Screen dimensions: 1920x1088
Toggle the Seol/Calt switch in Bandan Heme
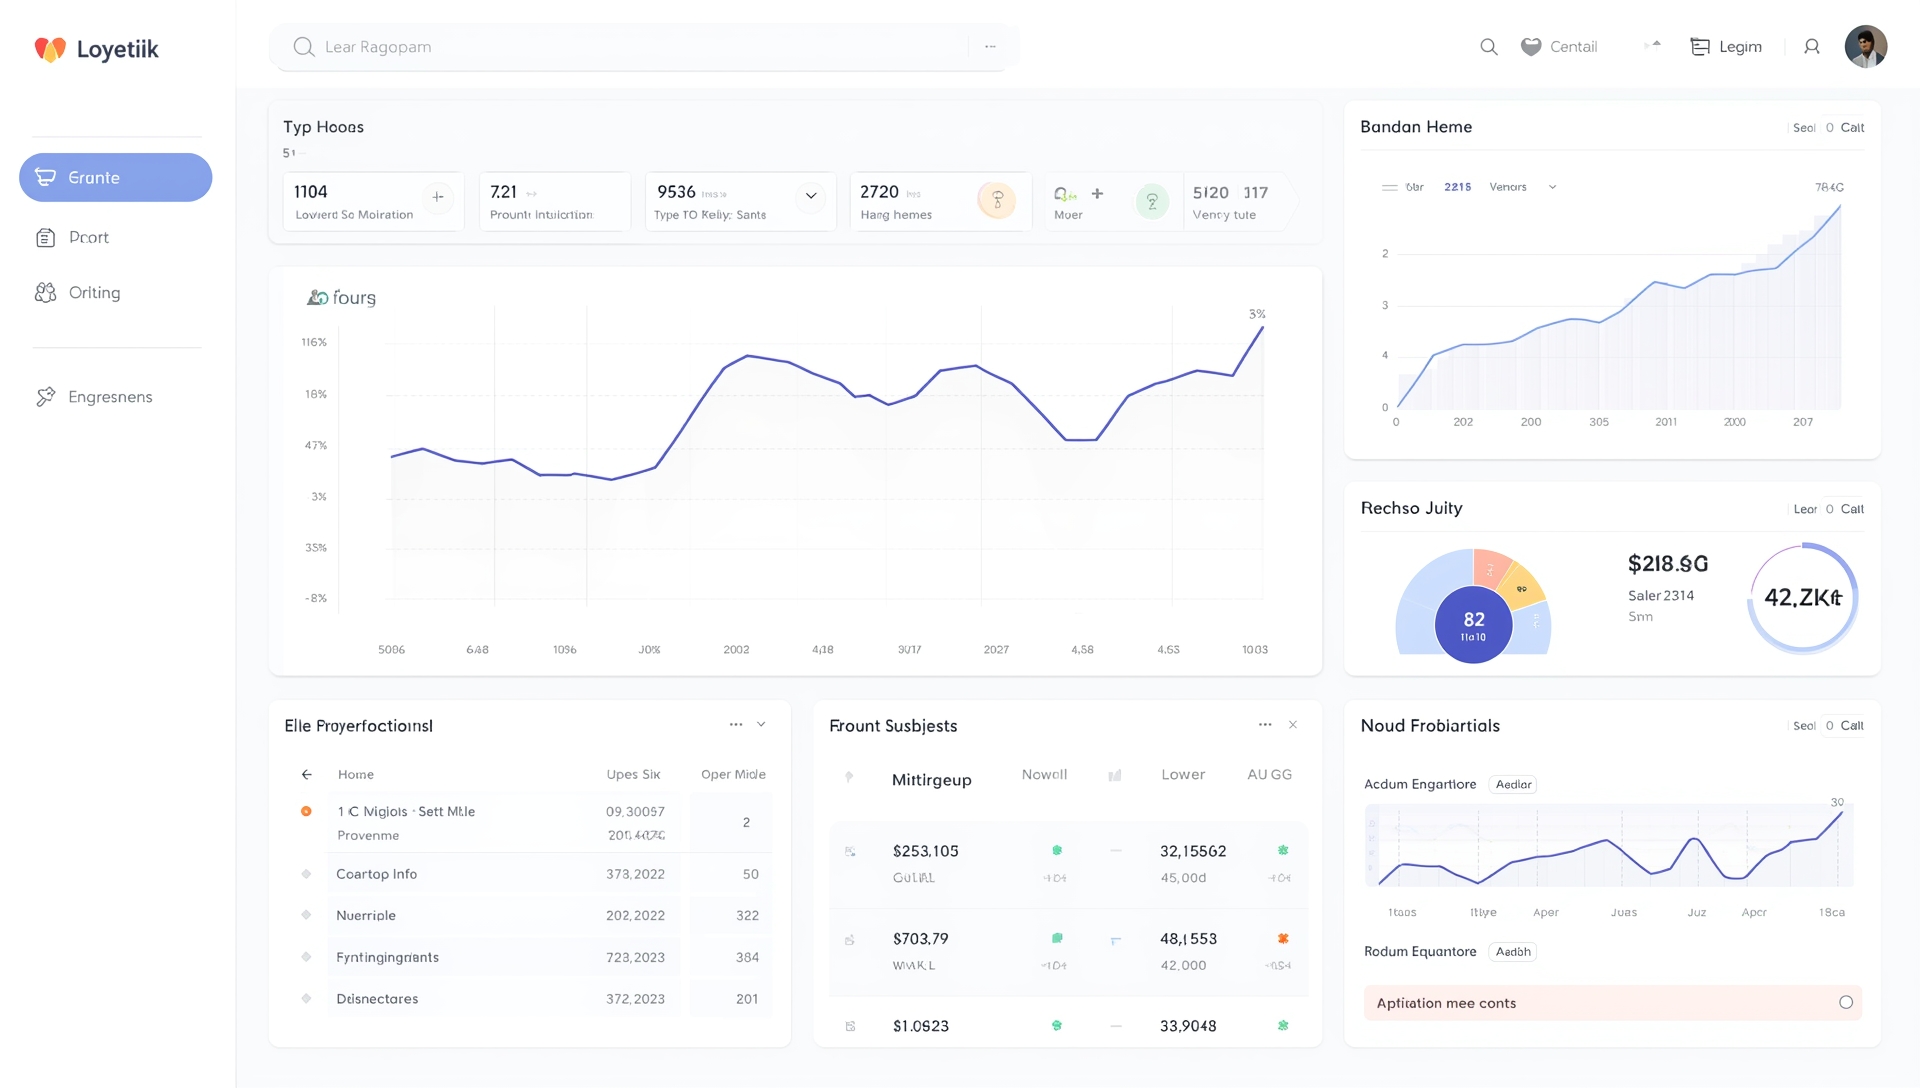pyautogui.click(x=1829, y=128)
